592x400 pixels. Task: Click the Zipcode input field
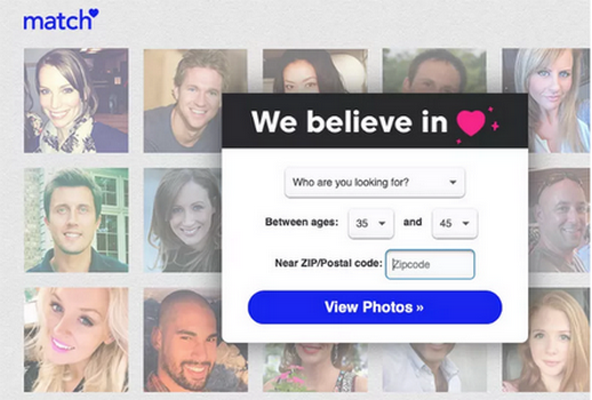[x=430, y=264]
